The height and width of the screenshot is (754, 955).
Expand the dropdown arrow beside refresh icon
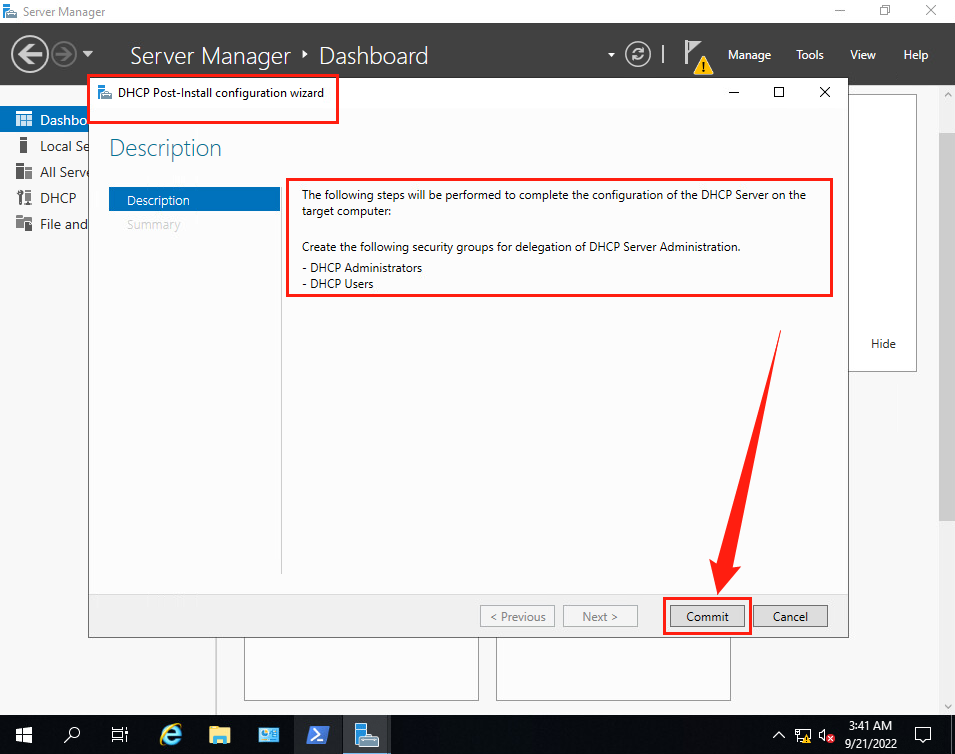(611, 55)
